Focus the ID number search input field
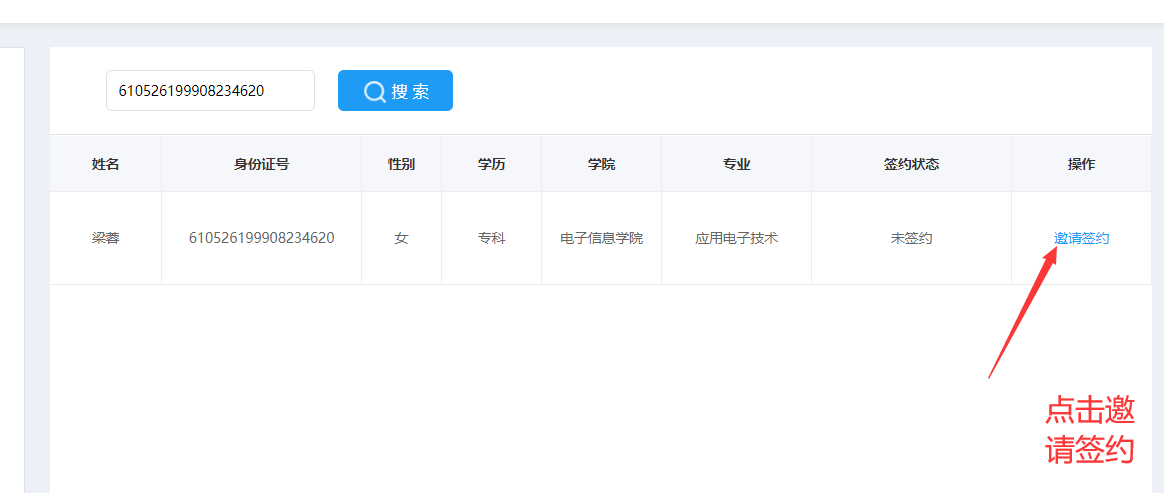This screenshot has width=1164, height=493. pos(210,91)
